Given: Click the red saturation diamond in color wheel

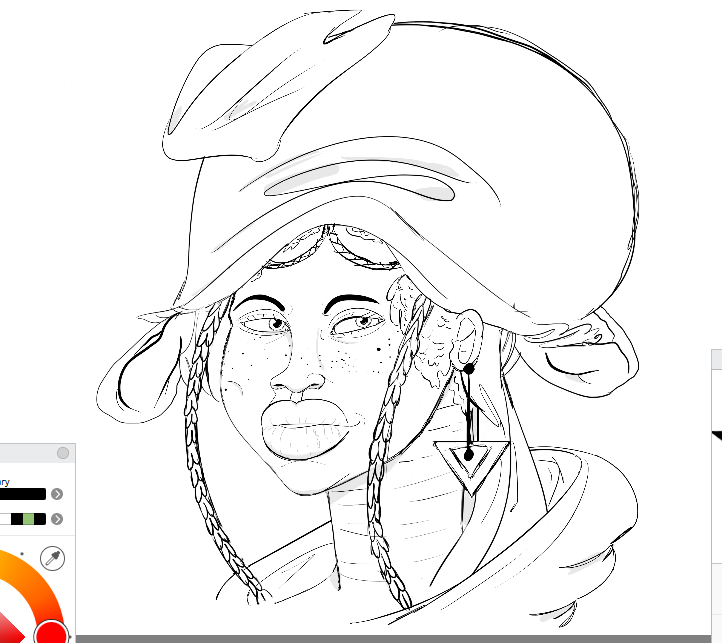Looking at the screenshot, I should pos(10,631).
